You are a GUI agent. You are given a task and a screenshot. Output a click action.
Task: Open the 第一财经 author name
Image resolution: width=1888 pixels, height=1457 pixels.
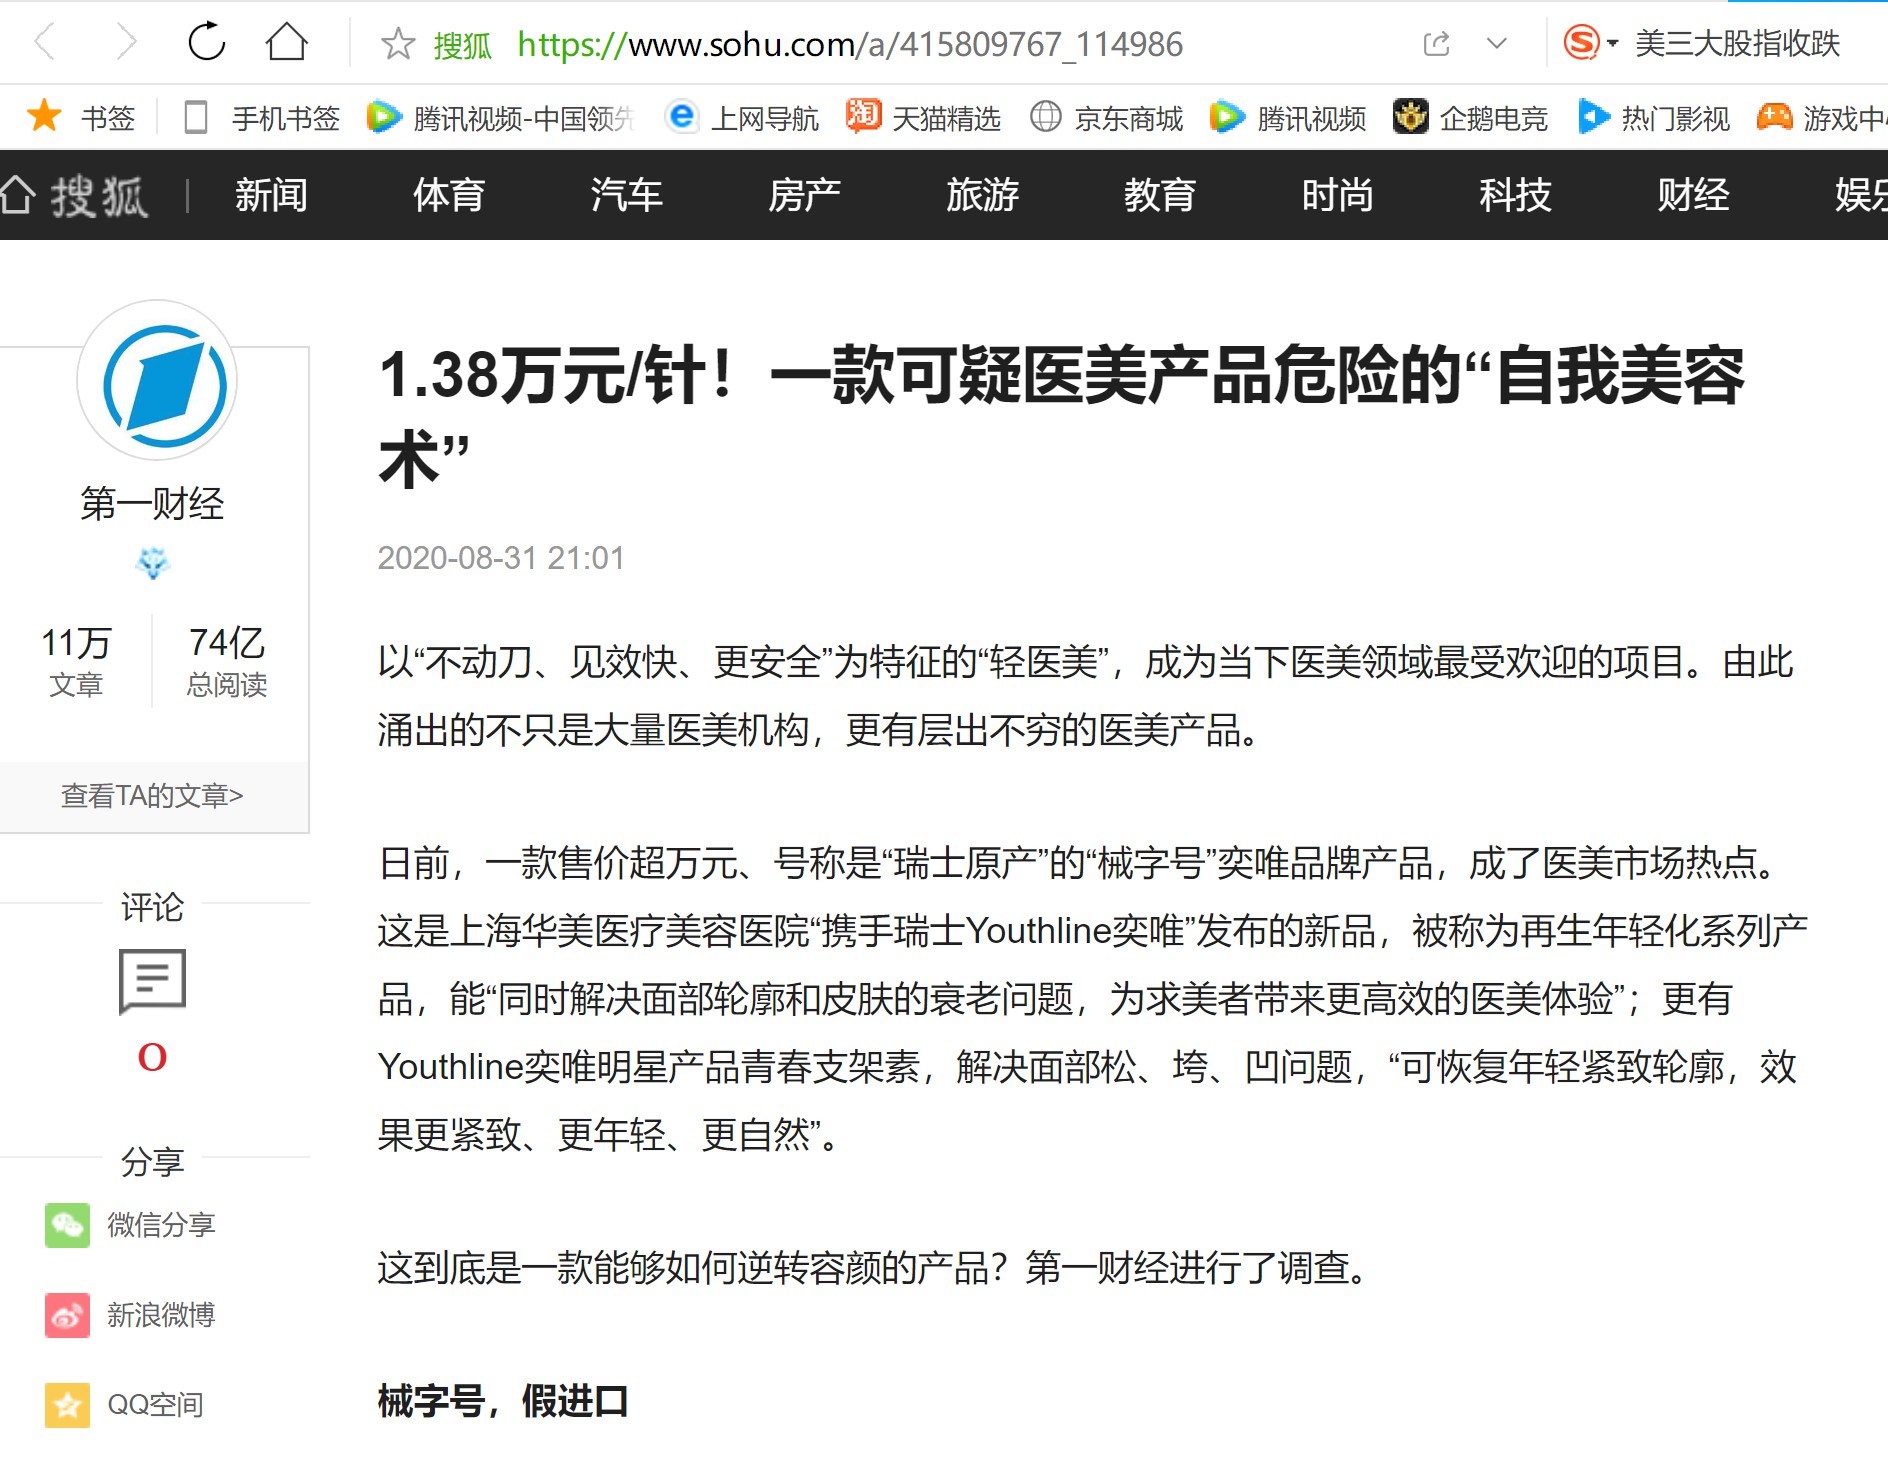click(152, 503)
